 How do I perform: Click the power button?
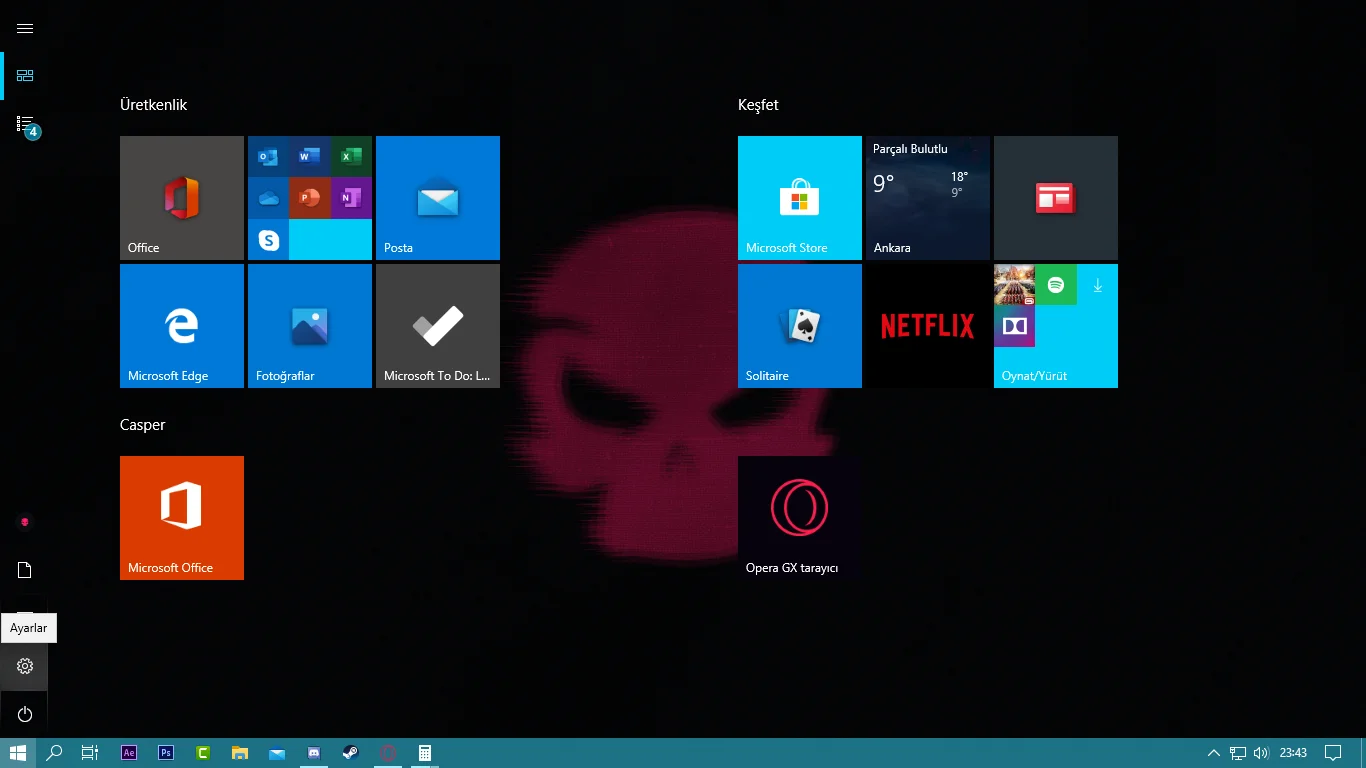point(25,714)
